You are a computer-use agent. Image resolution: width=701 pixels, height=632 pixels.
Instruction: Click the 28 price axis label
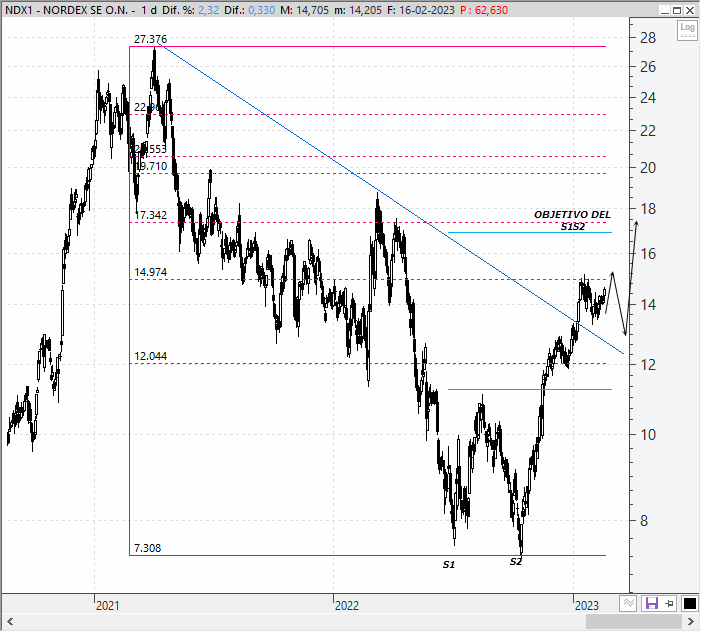648,38
